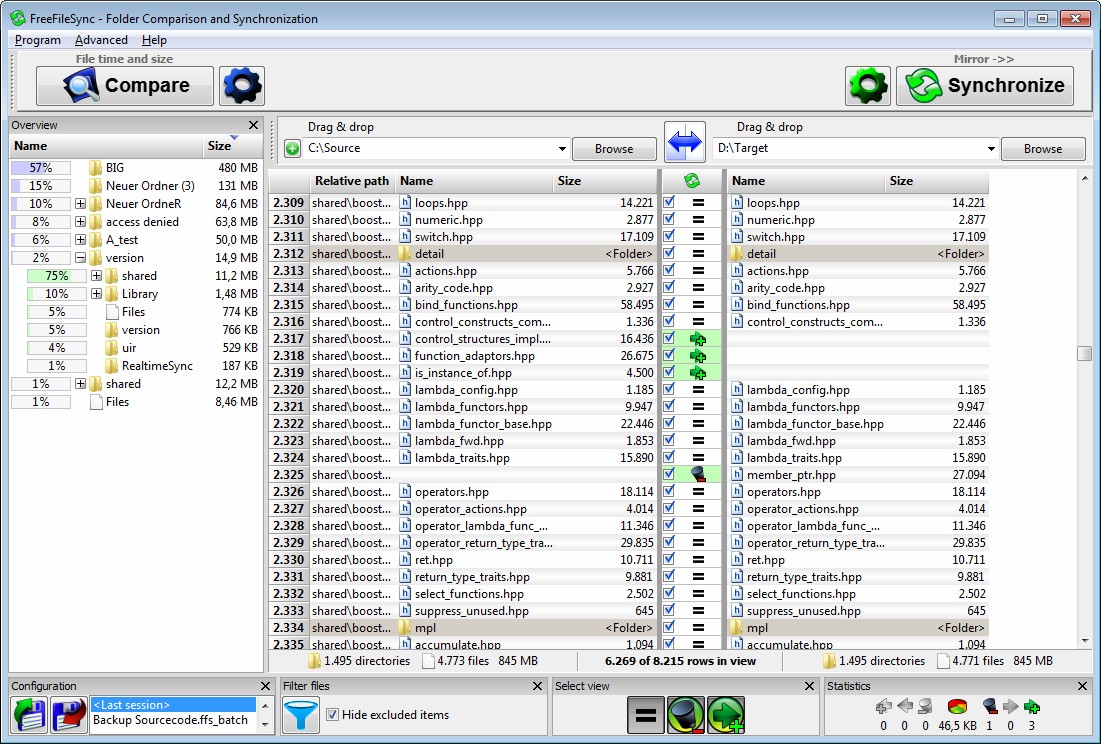Click Browse for the D:\Target folder

coord(1042,149)
